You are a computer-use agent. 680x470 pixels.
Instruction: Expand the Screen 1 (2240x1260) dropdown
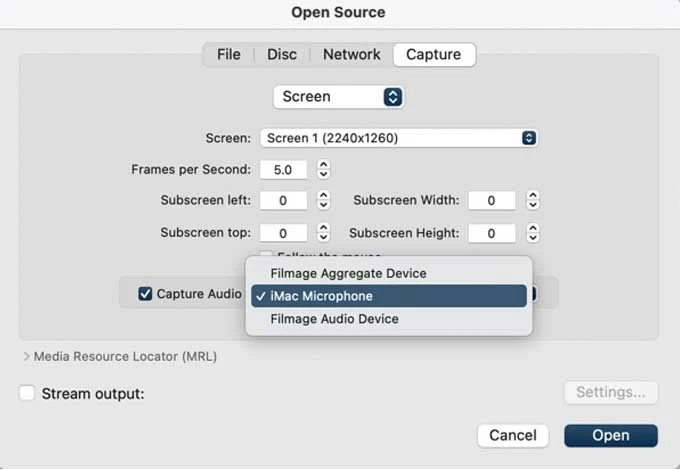[x=398, y=138]
